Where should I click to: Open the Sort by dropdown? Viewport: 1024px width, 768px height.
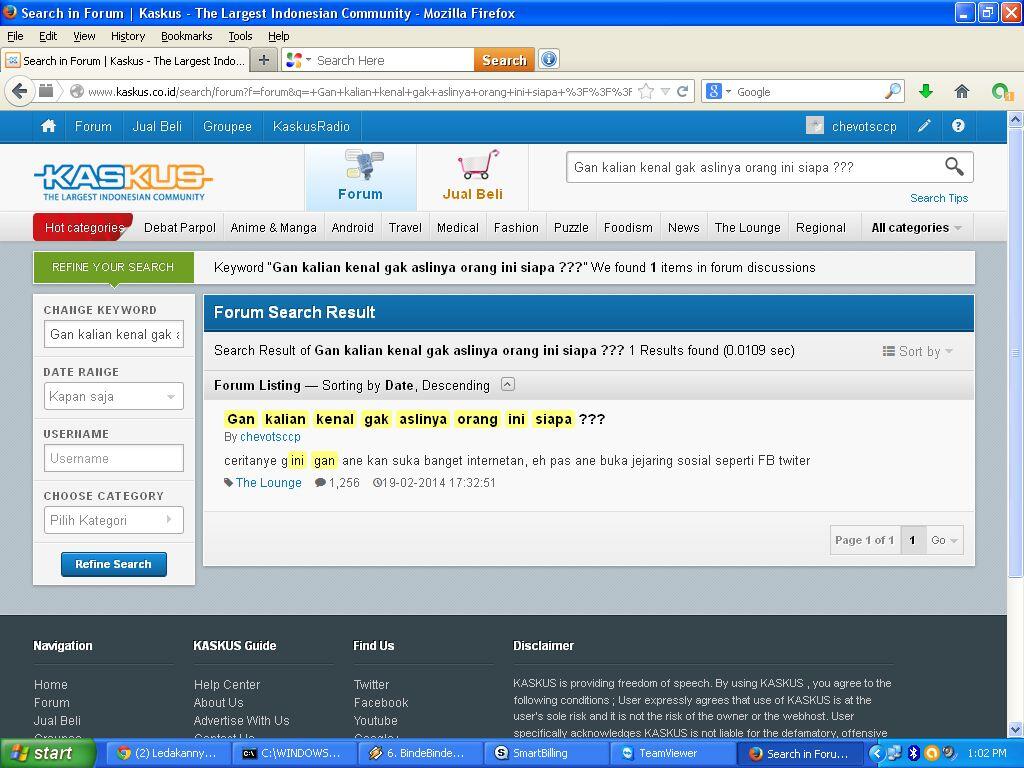tap(917, 351)
